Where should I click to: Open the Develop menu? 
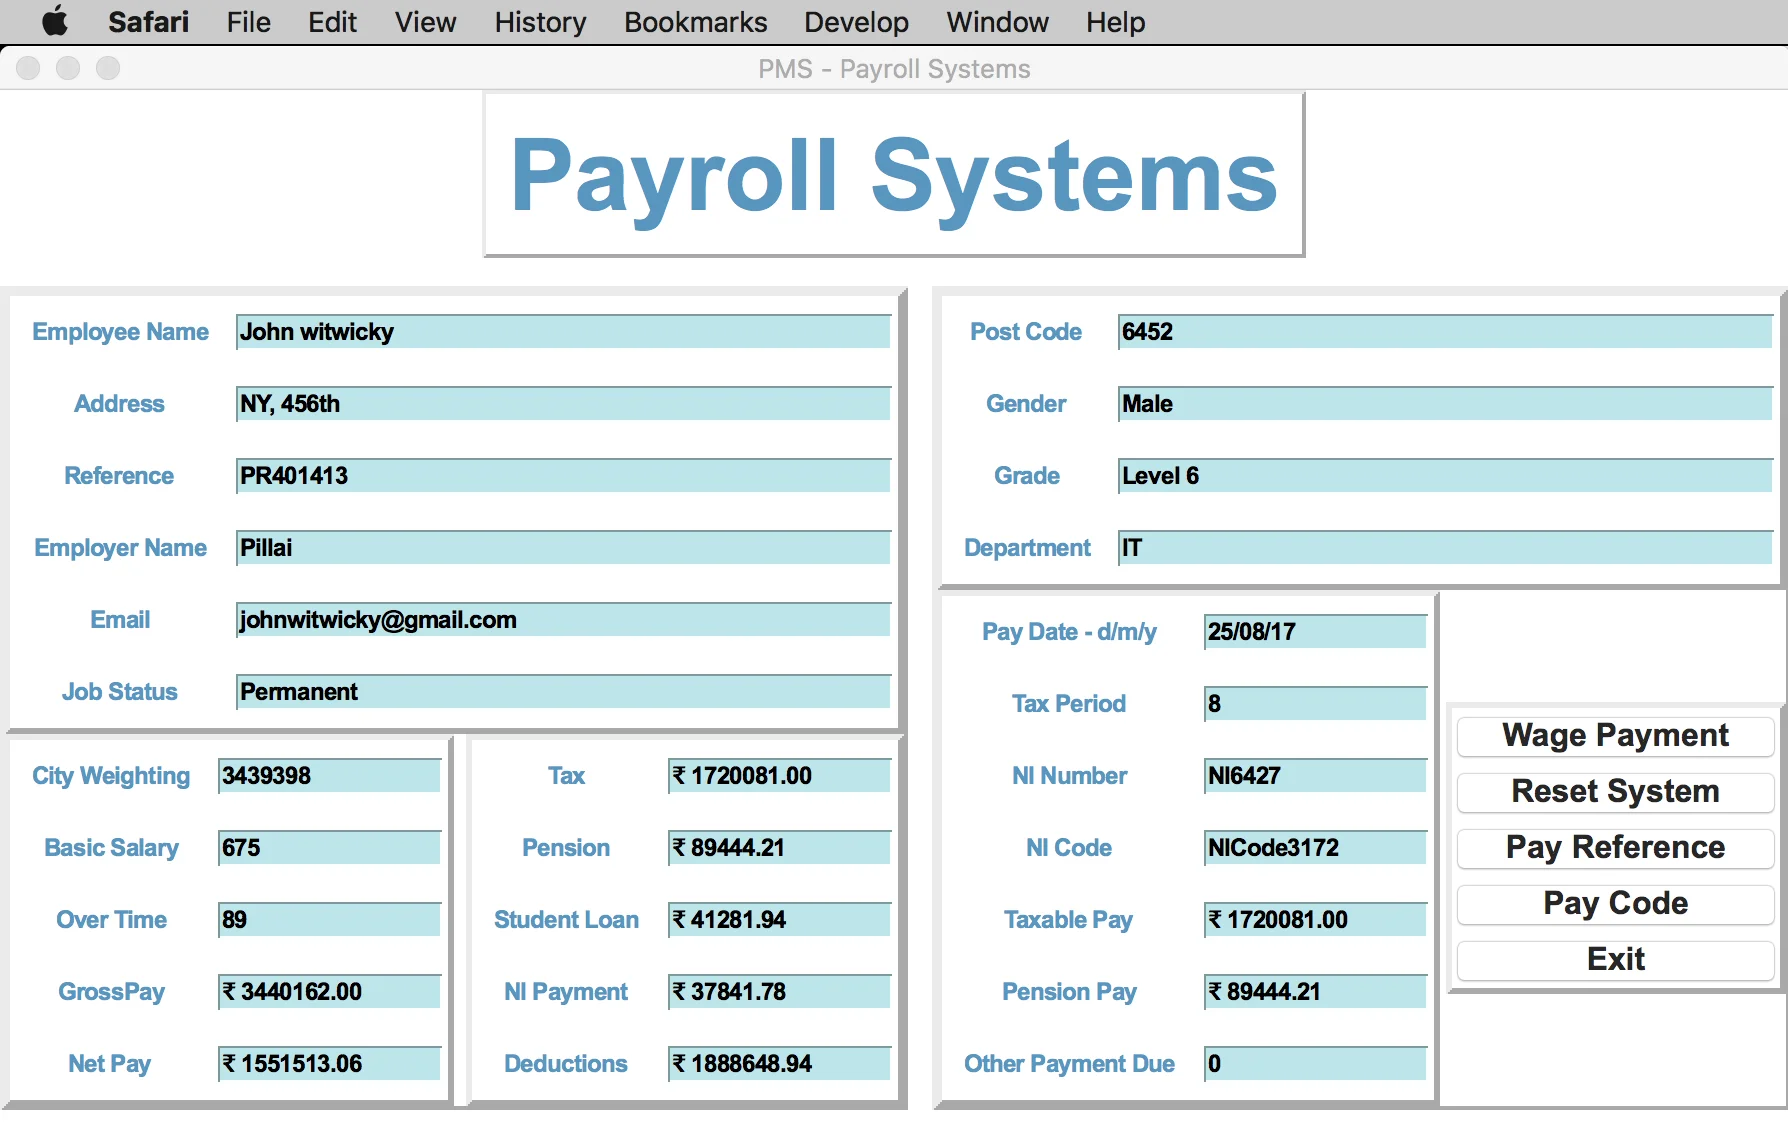[855, 22]
